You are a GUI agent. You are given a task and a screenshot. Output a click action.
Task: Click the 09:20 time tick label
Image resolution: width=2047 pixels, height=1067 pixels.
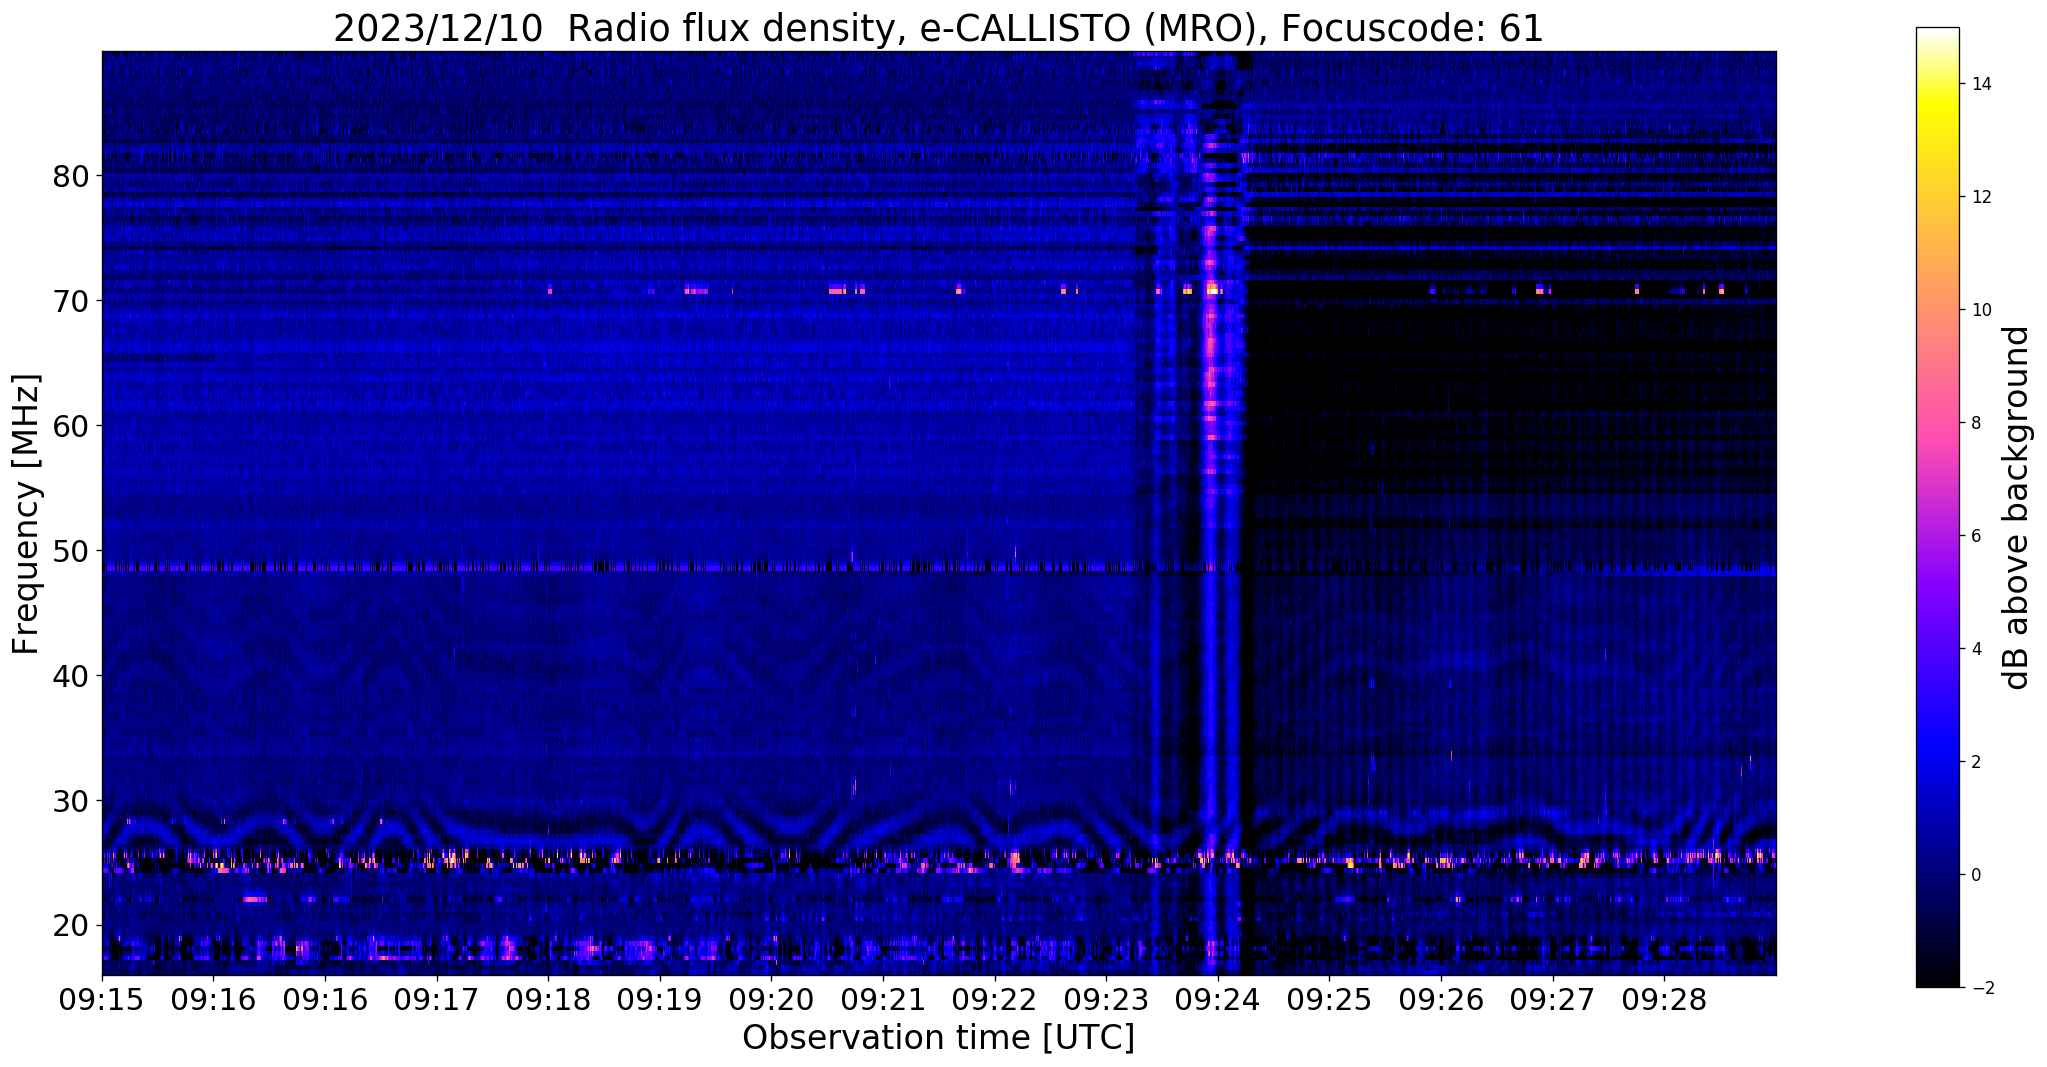pos(771,999)
